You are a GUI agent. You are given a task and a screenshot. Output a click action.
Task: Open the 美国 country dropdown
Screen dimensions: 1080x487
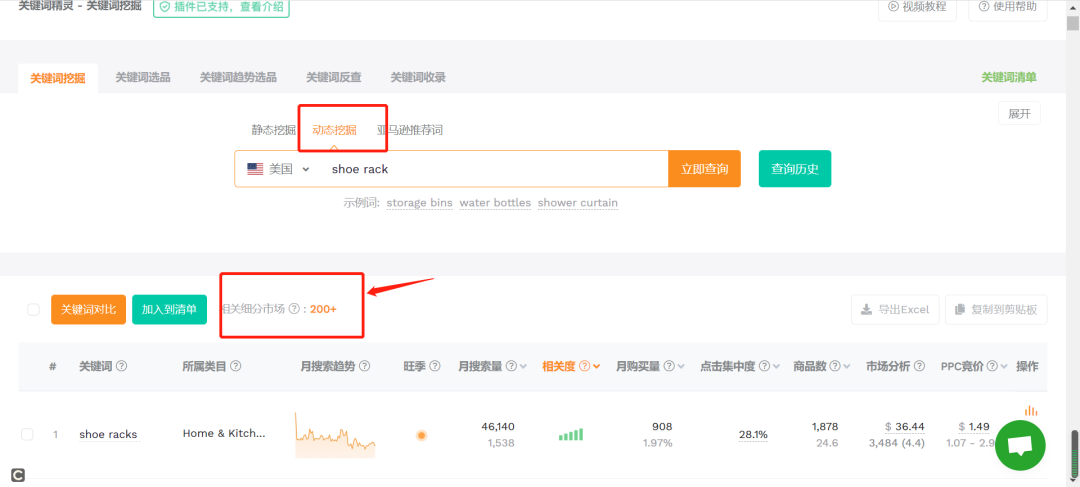coord(278,169)
